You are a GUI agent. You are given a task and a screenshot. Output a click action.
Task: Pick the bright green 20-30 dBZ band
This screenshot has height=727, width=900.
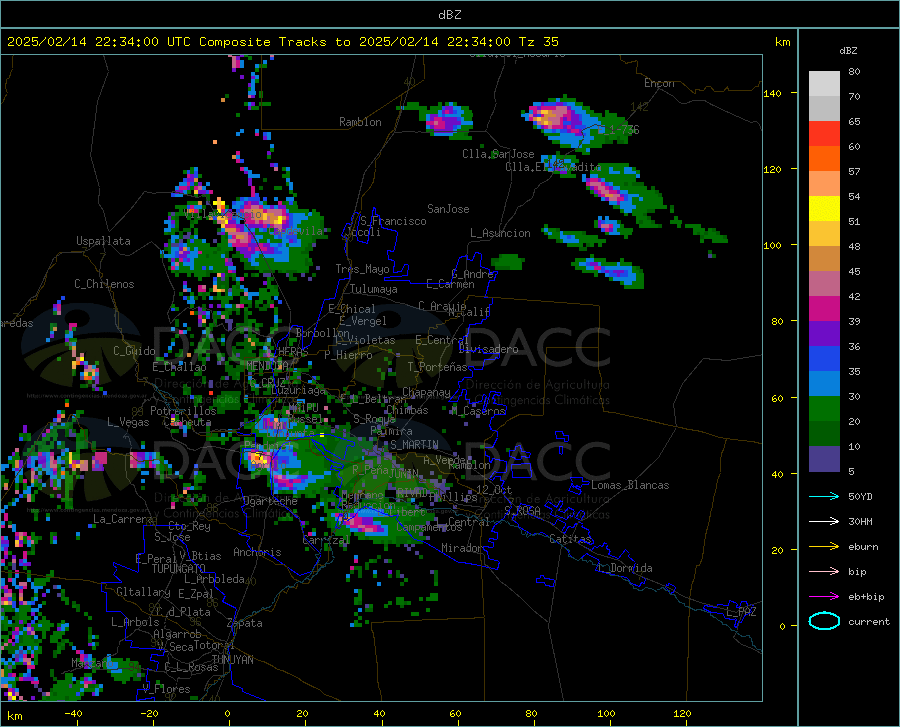[x=824, y=409]
